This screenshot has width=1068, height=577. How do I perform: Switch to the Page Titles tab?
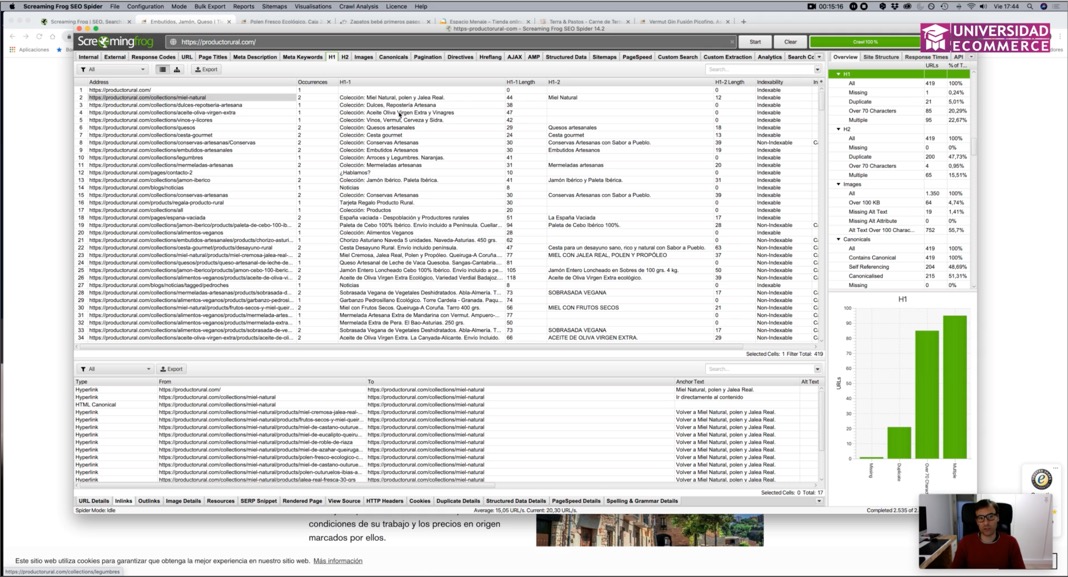pyautogui.click(x=213, y=57)
